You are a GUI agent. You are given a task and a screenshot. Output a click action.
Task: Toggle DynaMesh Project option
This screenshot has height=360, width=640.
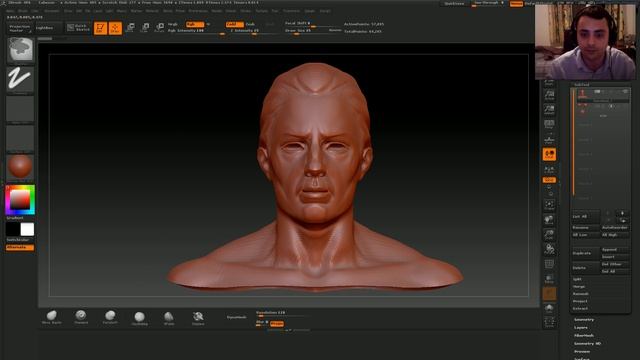click(277, 324)
